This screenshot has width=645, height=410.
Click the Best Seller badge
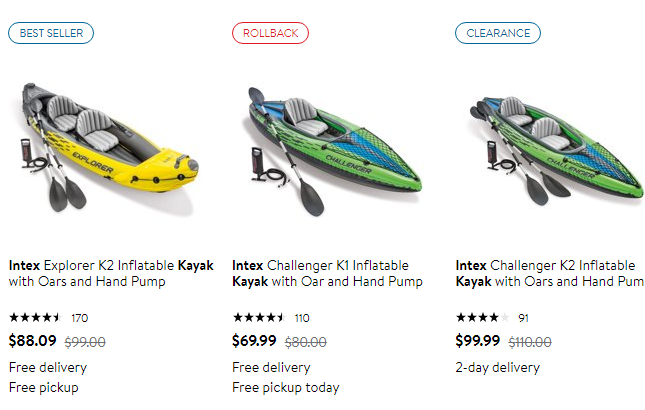tap(51, 33)
